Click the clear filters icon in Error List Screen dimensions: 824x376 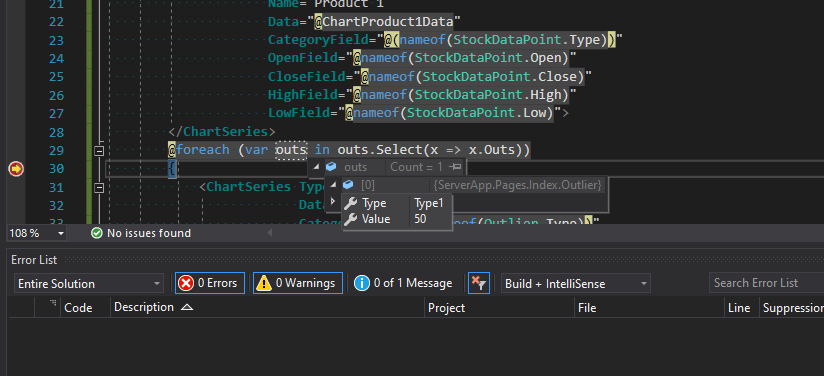[x=479, y=283]
